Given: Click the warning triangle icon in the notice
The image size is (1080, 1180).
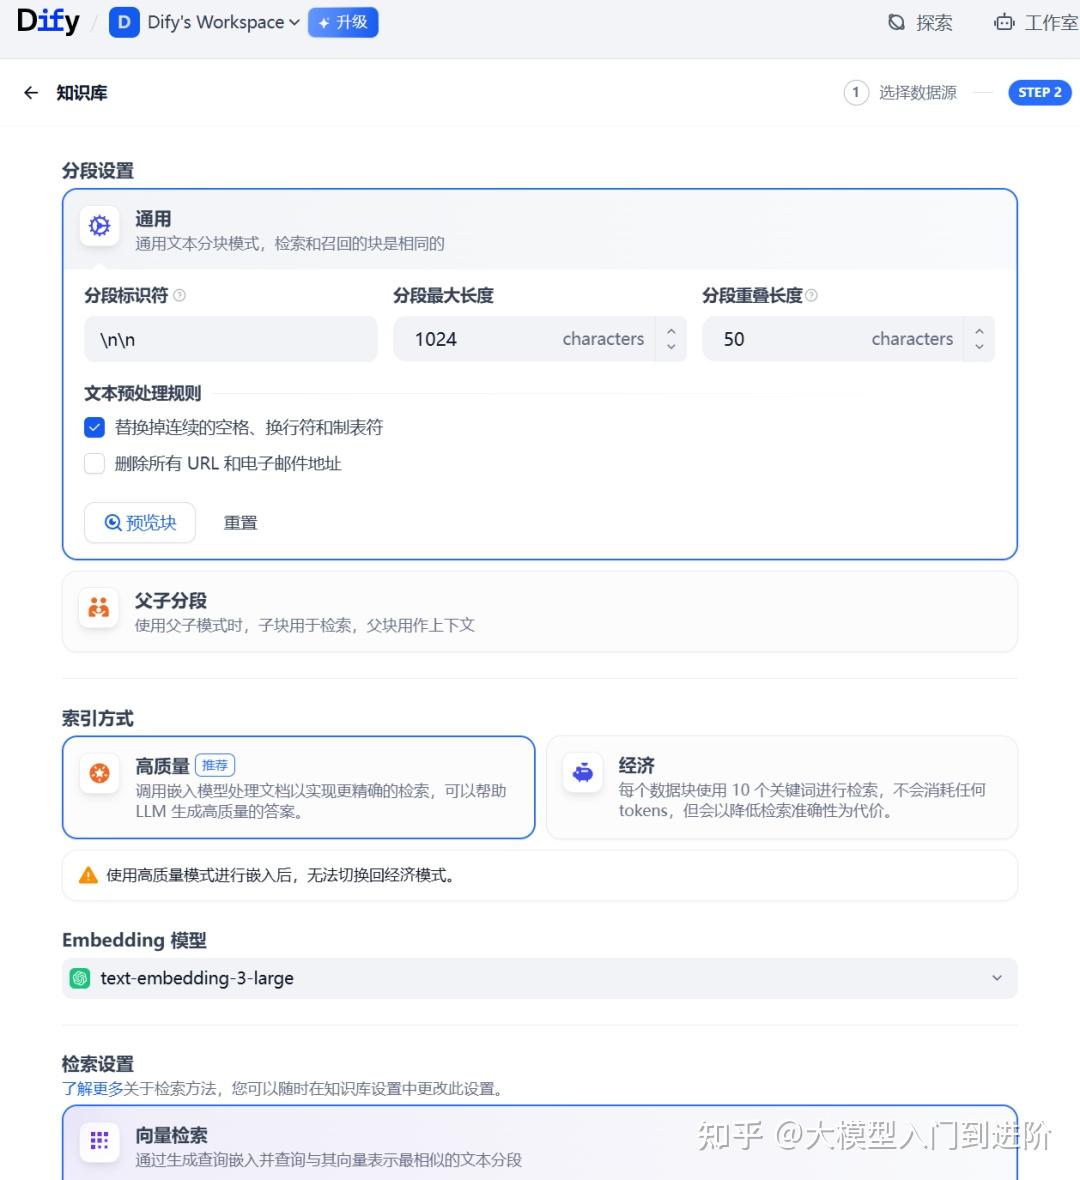Looking at the screenshot, I should (86, 874).
